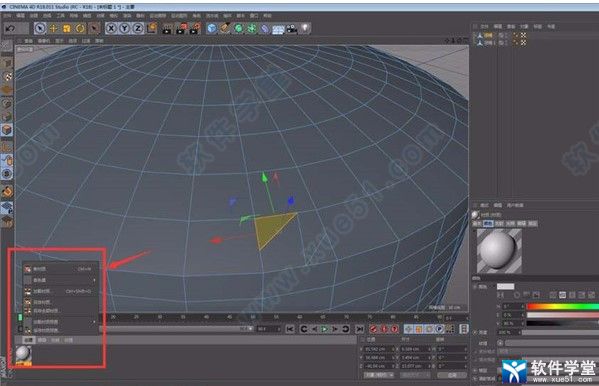Choose the Spline Pen tool
The width and height of the screenshot is (599, 386).
(x=225, y=28)
